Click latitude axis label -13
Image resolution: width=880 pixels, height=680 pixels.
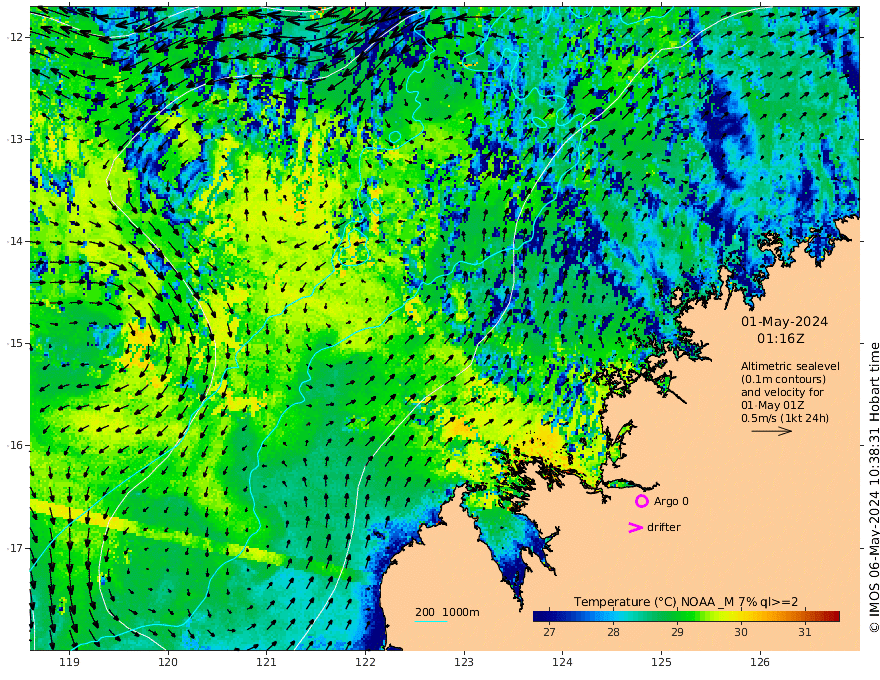15,139
